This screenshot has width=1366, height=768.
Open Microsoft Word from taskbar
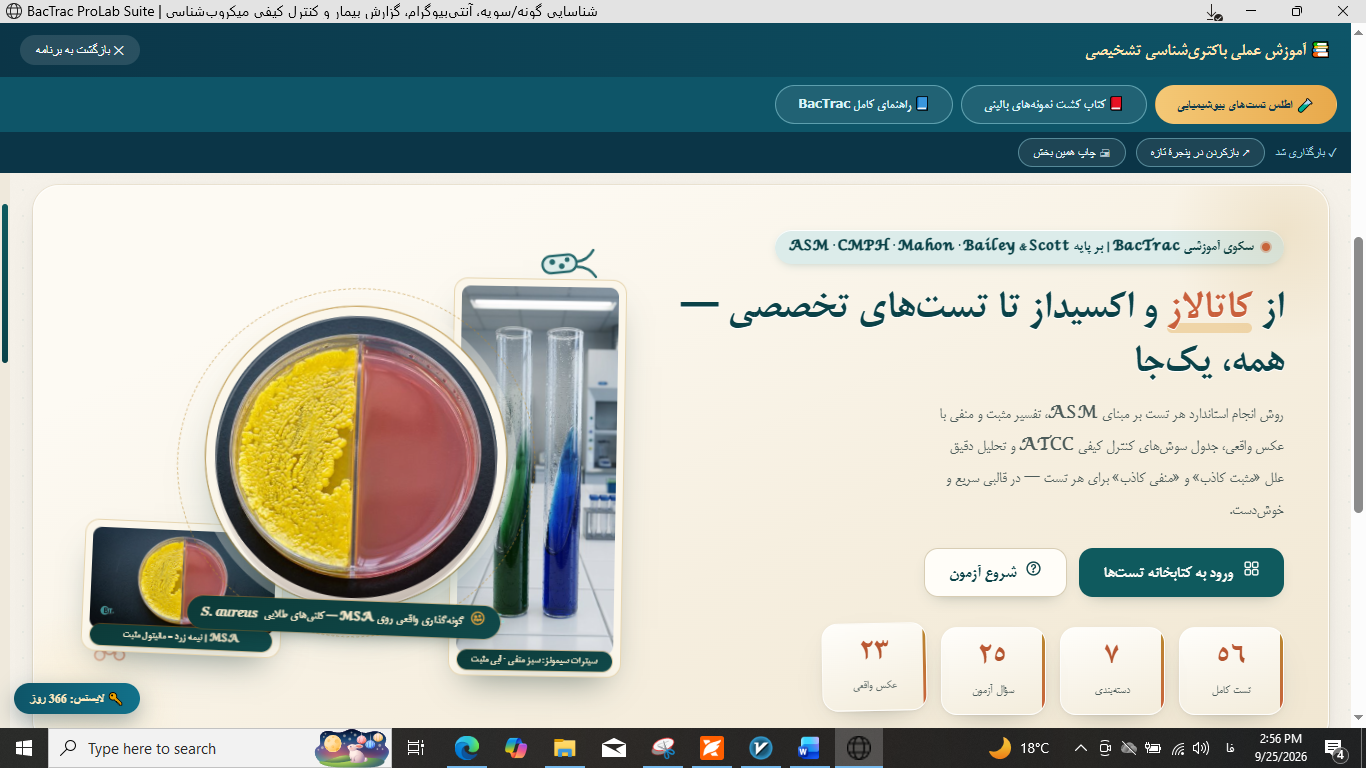click(x=810, y=748)
